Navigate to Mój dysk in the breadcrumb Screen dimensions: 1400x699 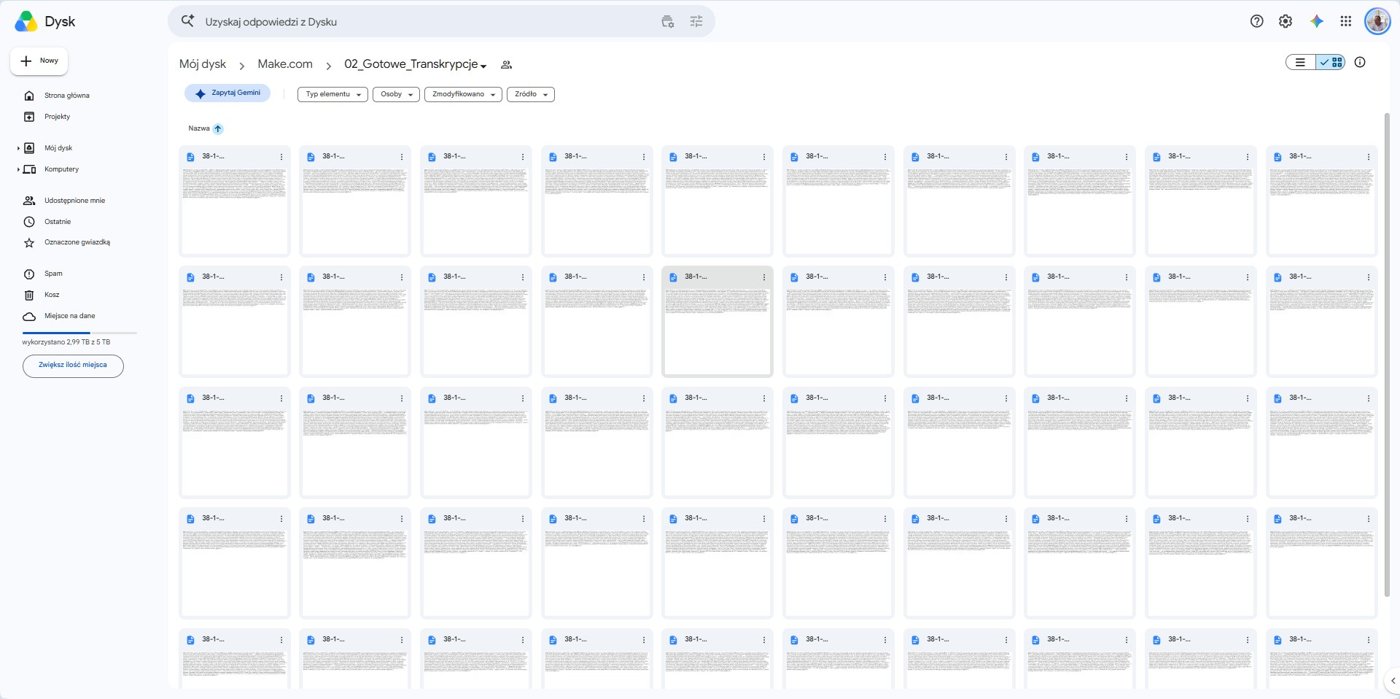pyautogui.click(x=203, y=64)
